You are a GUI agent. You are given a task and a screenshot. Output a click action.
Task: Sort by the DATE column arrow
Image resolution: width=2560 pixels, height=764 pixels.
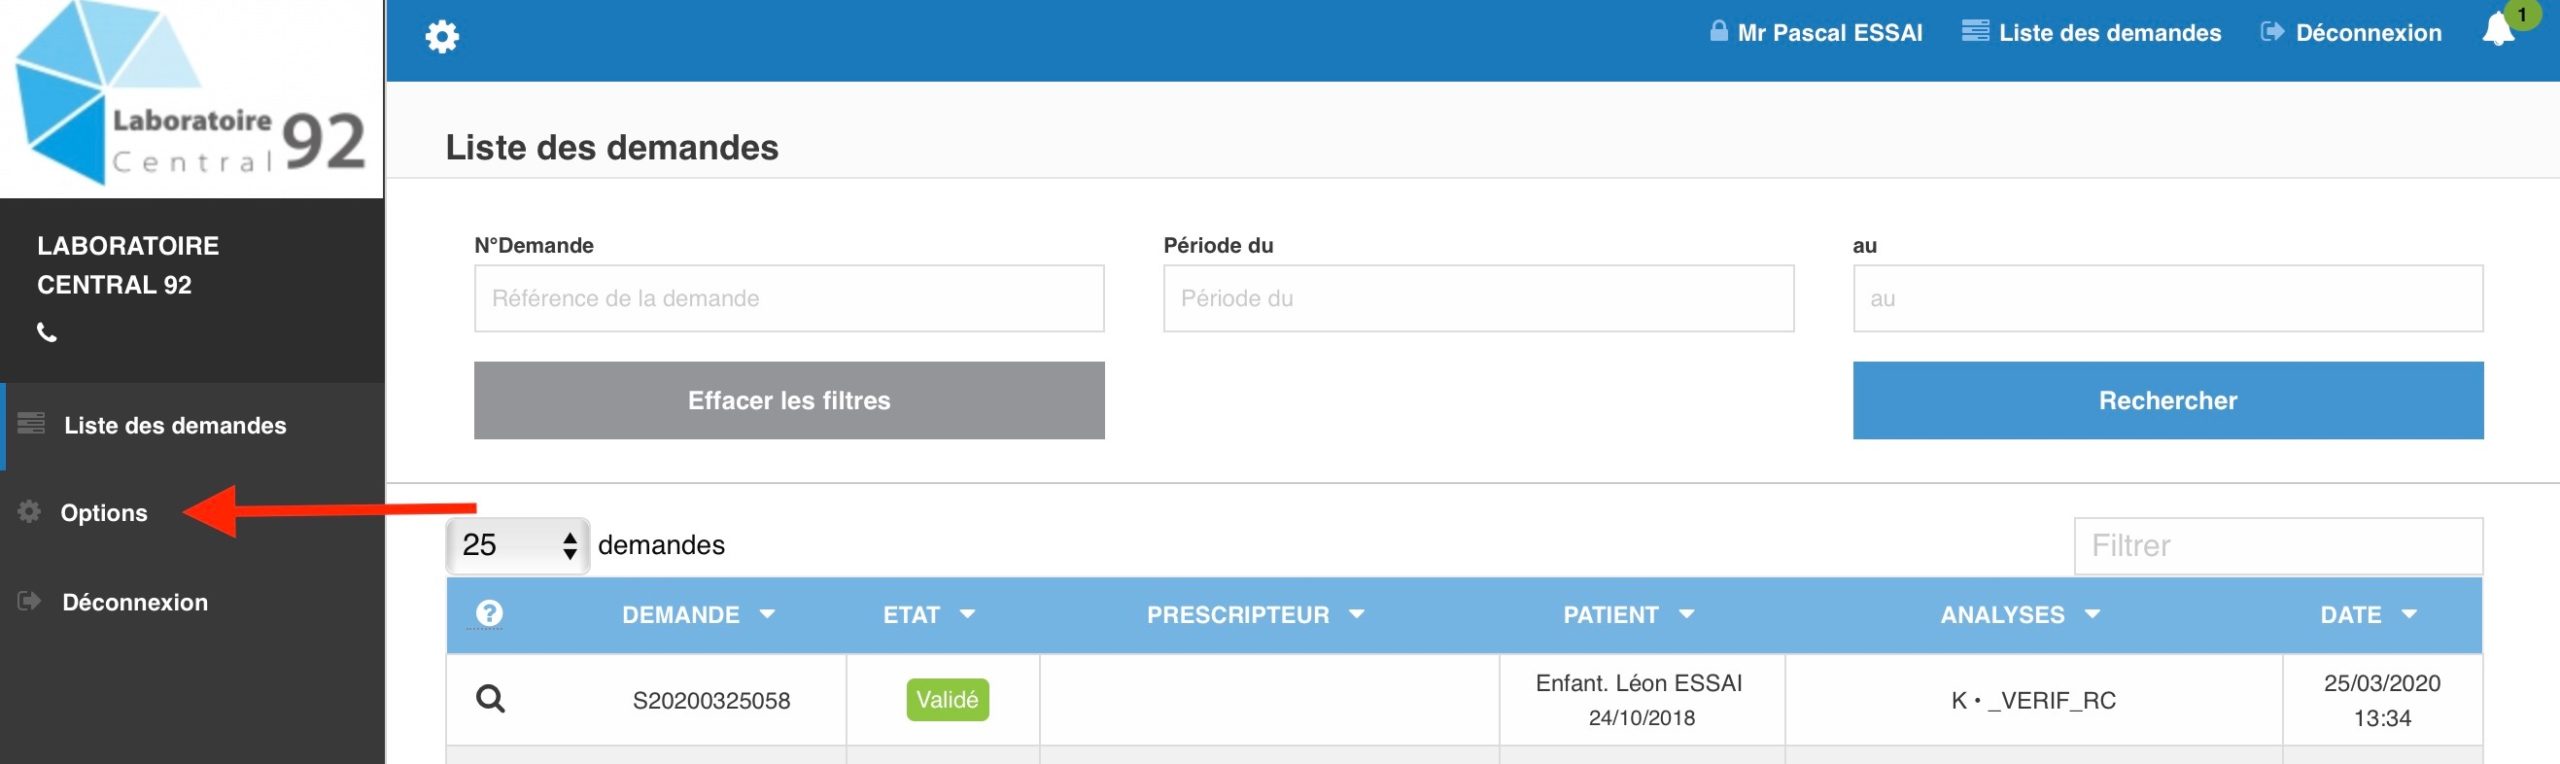point(2409,614)
